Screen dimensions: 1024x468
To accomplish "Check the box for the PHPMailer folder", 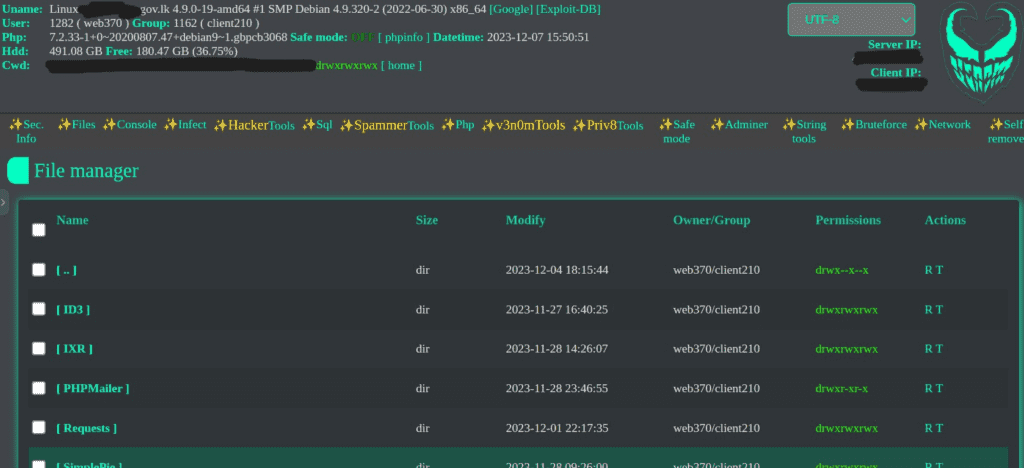I will point(39,388).
